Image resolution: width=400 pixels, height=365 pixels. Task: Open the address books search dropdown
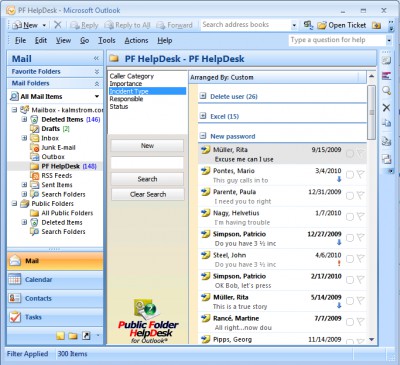pos(294,25)
